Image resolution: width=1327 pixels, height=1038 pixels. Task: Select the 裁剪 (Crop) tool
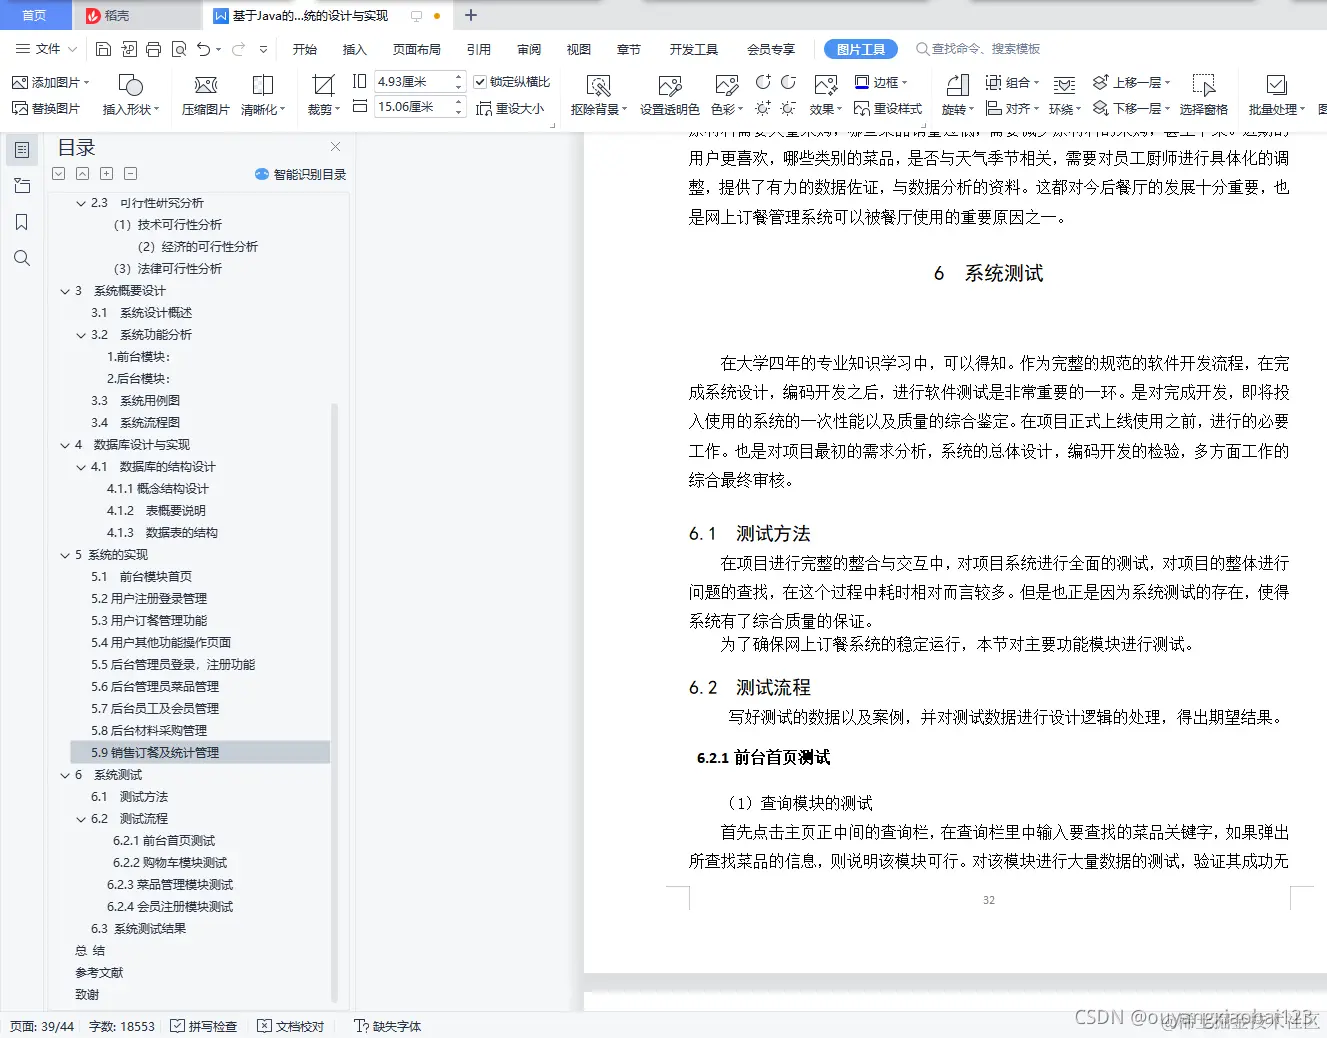pyautogui.click(x=322, y=95)
